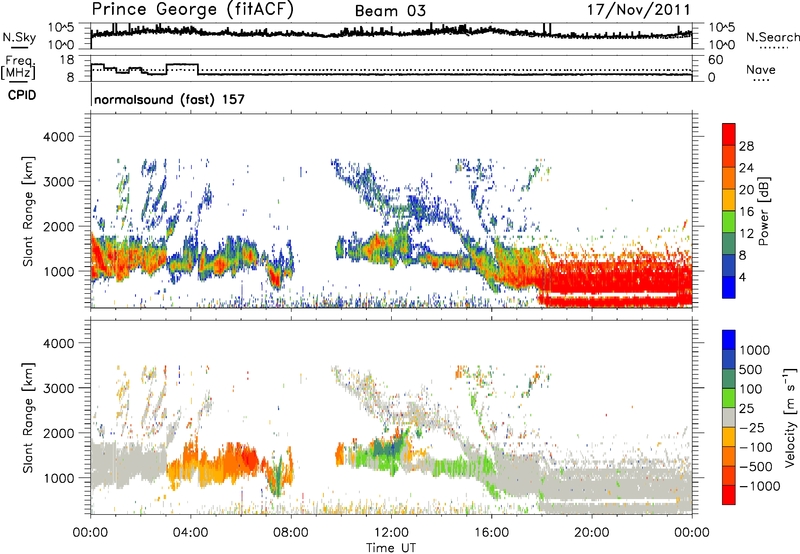
Task: Click "Slant Range [km]" label of velocity panel
Action: coord(28,417)
